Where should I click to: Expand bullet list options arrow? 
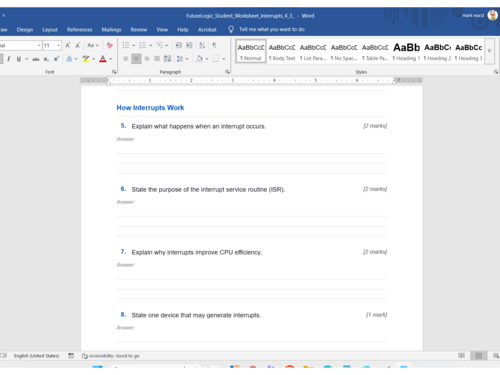(134, 45)
